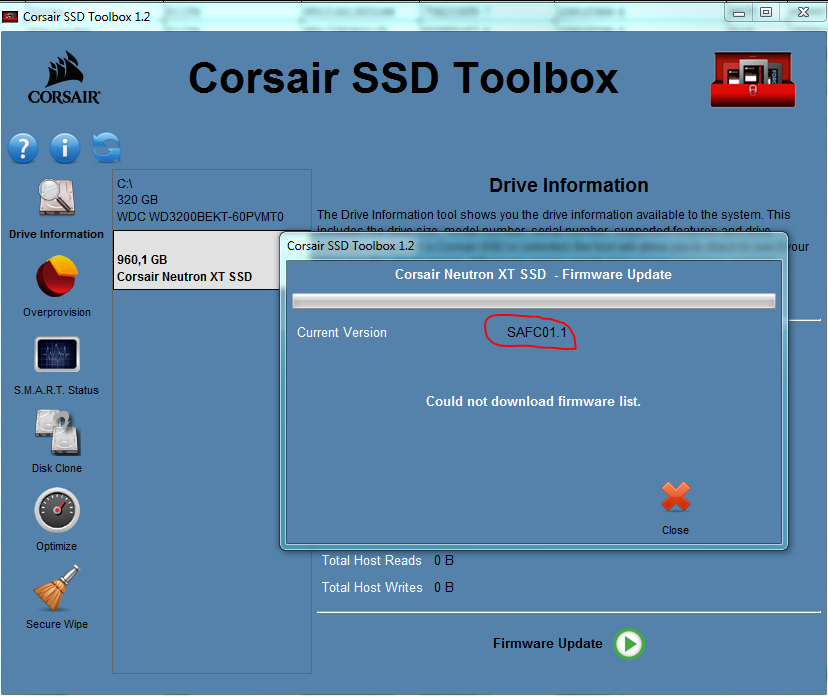The height and width of the screenshot is (696, 828).
Task: Click the Secure Wipe label
Action: [57, 624]
